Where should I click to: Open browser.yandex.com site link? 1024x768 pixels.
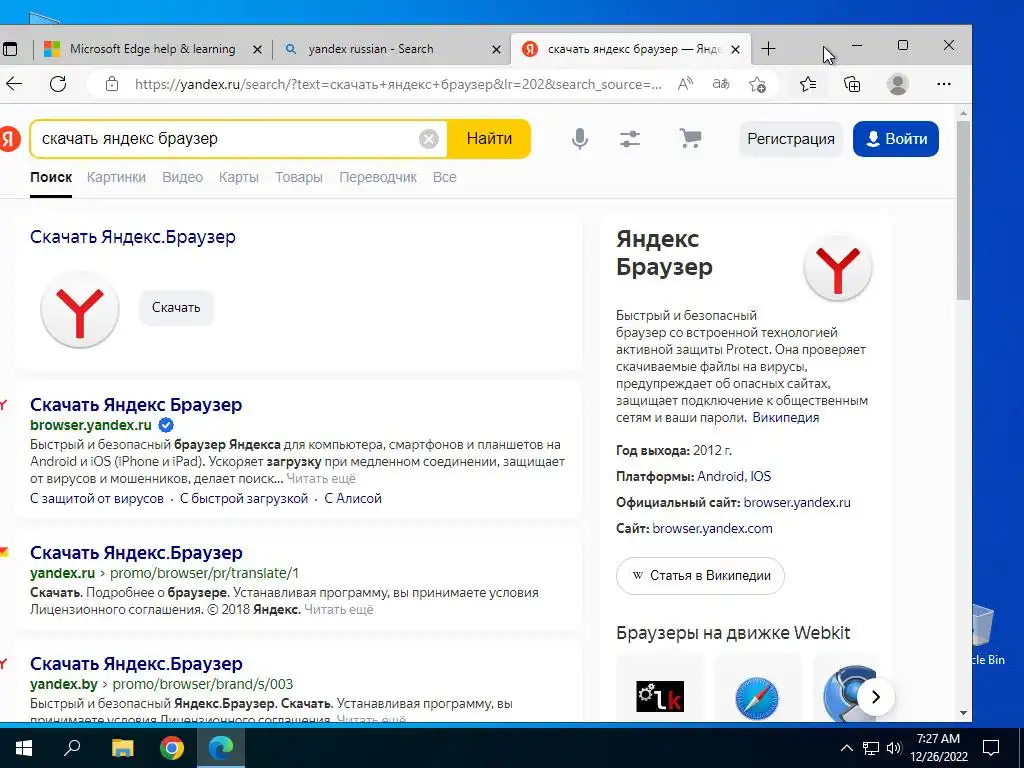[712, 528]
